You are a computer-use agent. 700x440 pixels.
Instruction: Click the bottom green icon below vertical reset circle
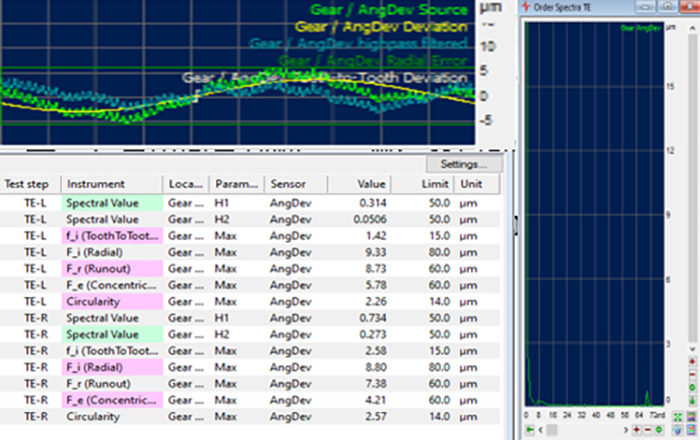(x=692, y=401)
